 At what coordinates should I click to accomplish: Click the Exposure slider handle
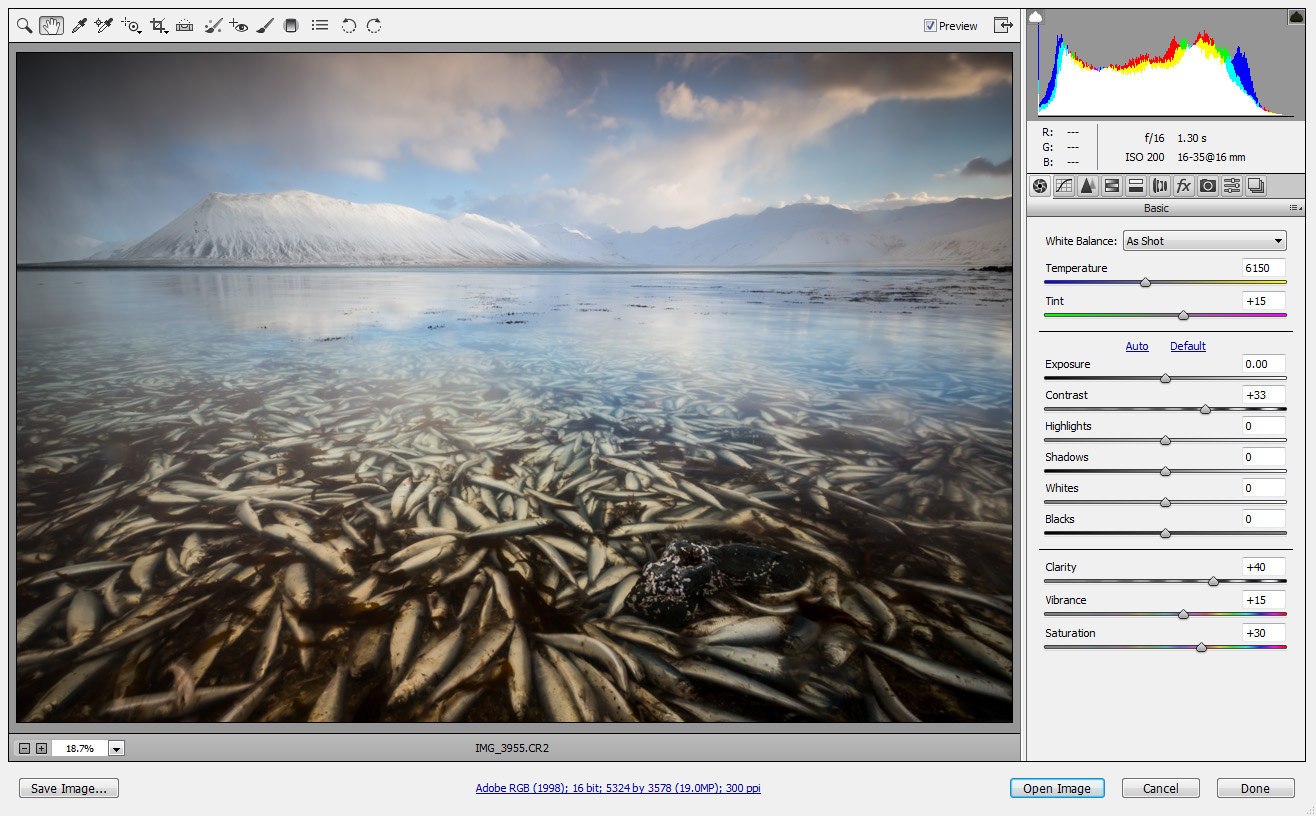[1165, 379]
